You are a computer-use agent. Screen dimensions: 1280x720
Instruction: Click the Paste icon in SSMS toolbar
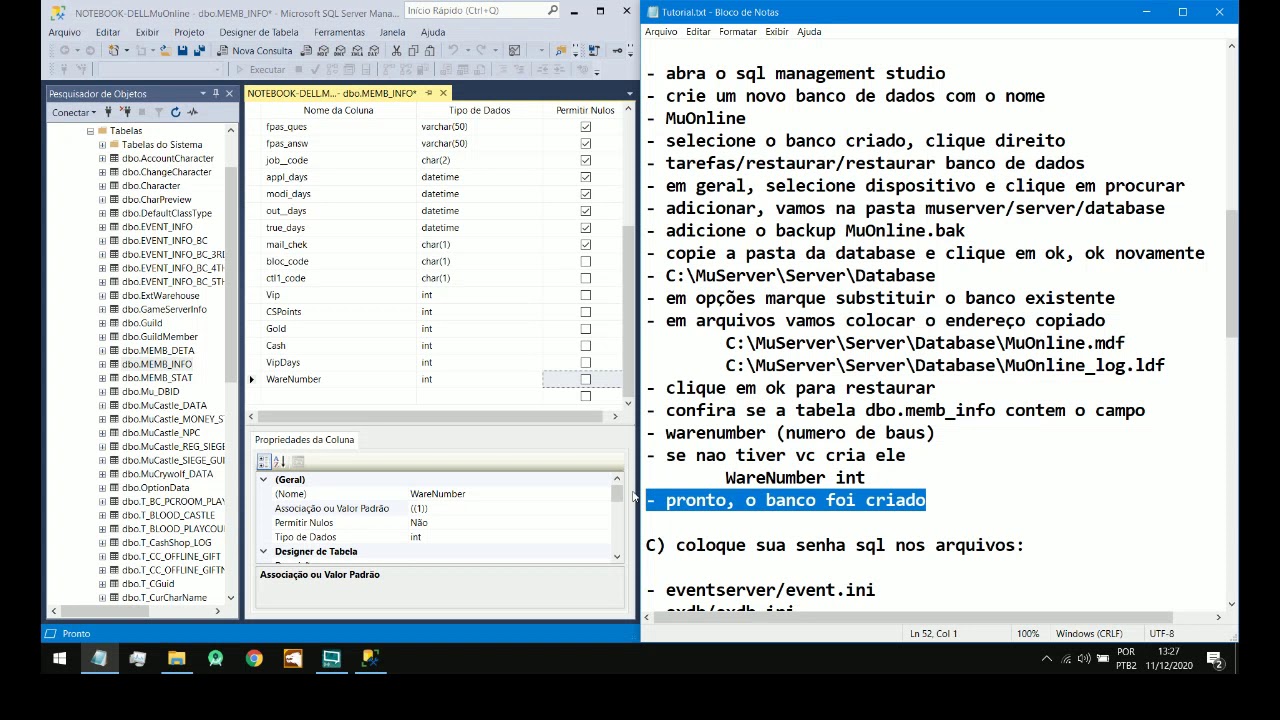pos(428,50)
